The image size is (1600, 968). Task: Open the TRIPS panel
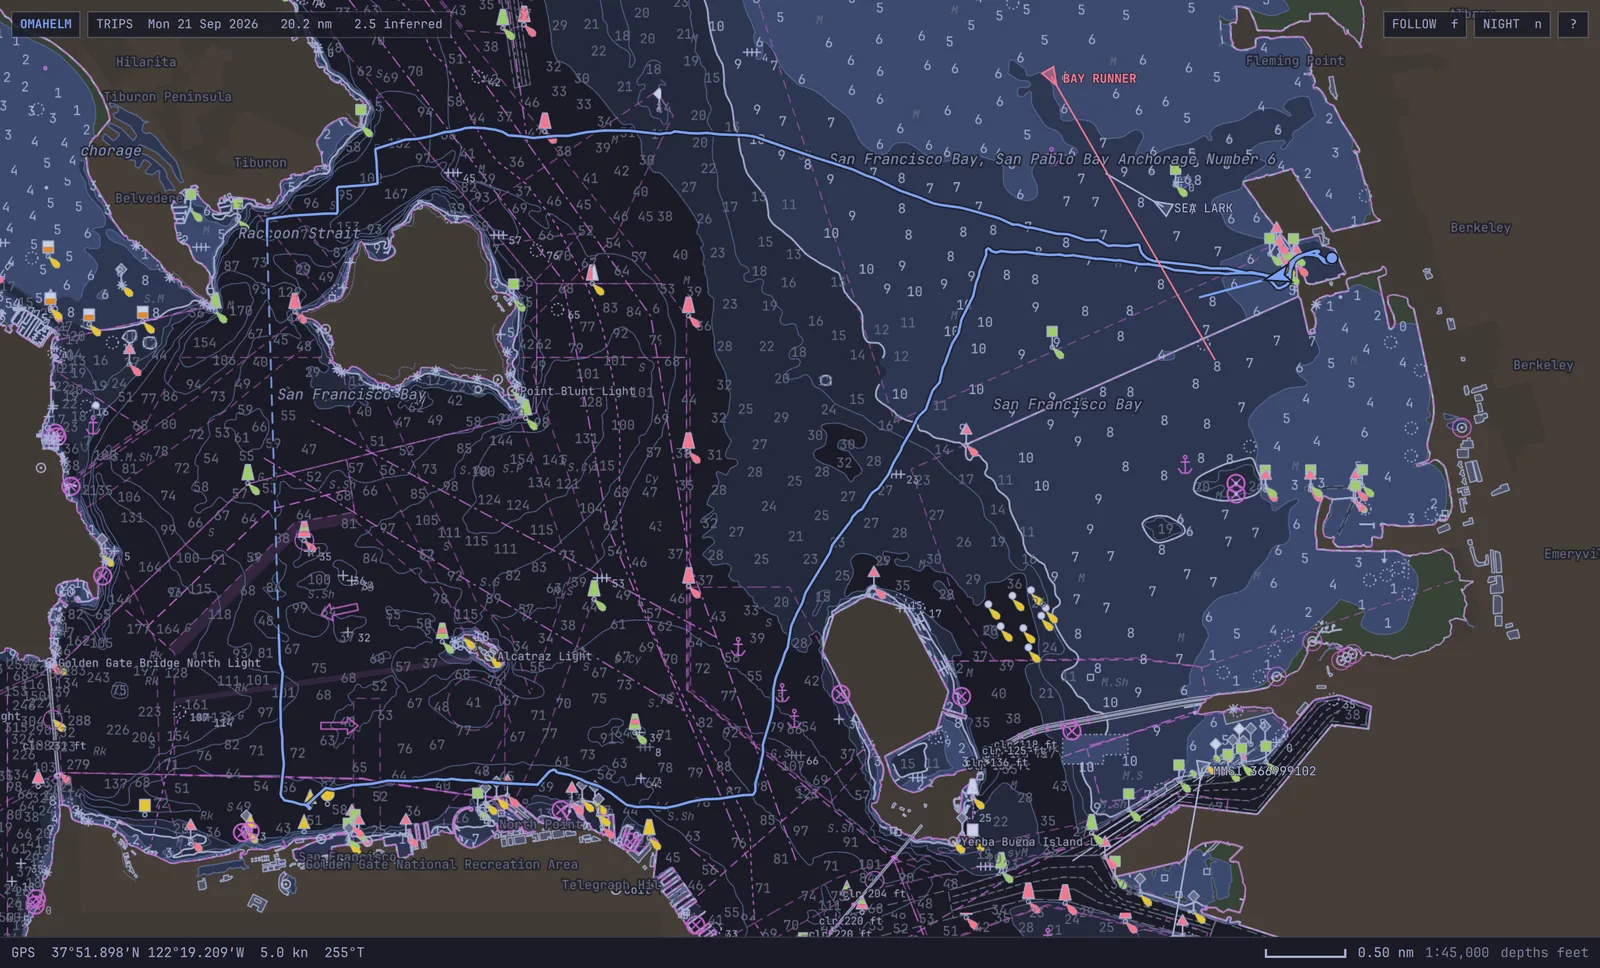pyautogui.click(x=114, y=24)
